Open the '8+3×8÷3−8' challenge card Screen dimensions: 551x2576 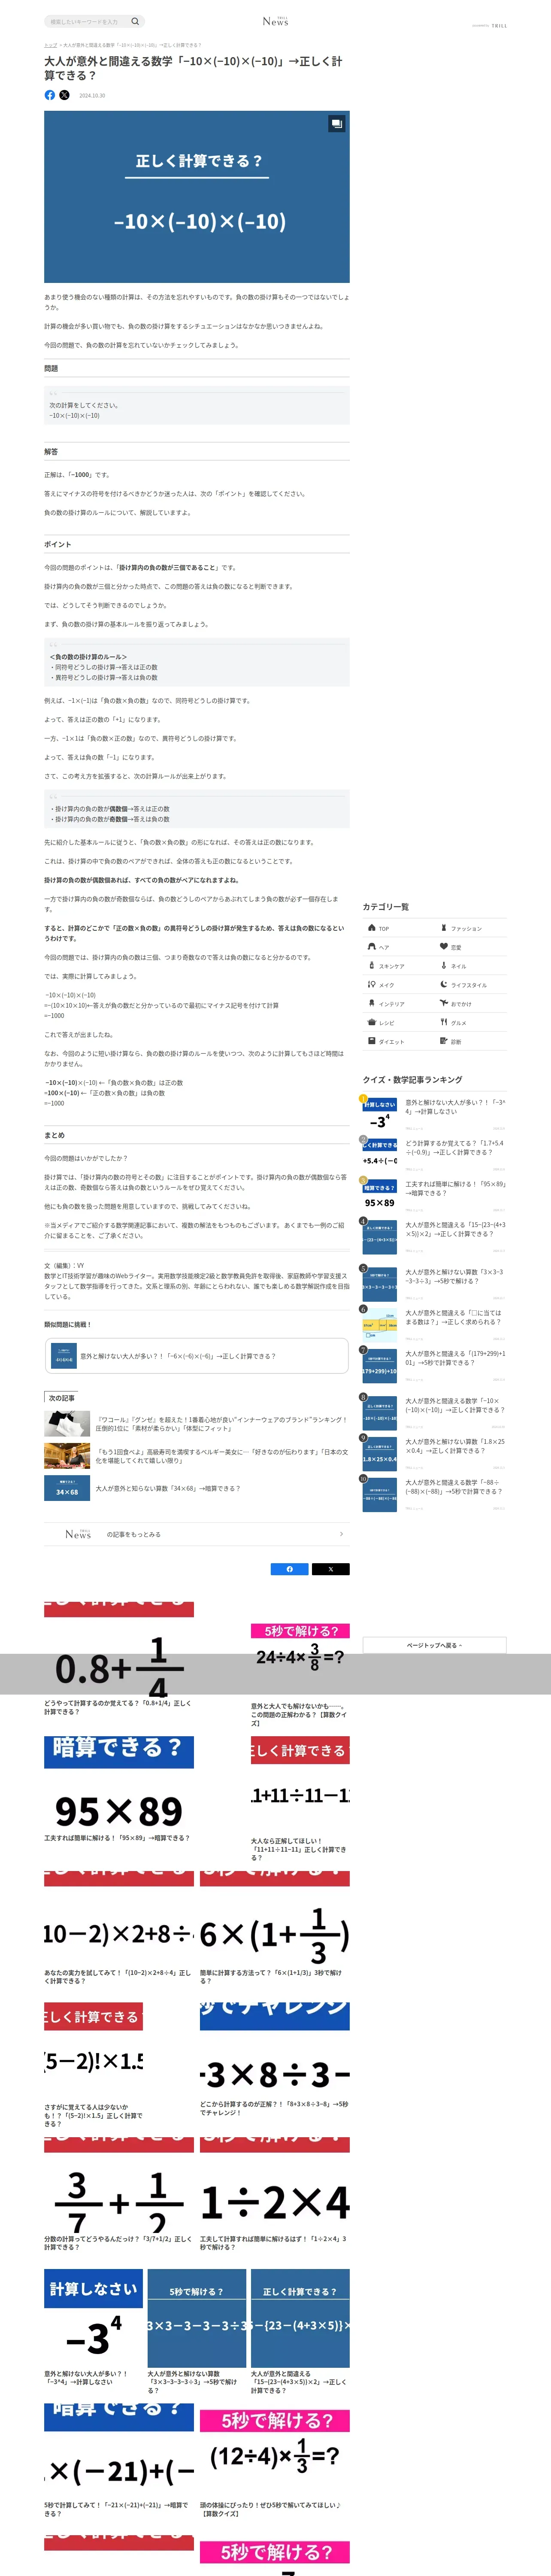pos(275,2061)
